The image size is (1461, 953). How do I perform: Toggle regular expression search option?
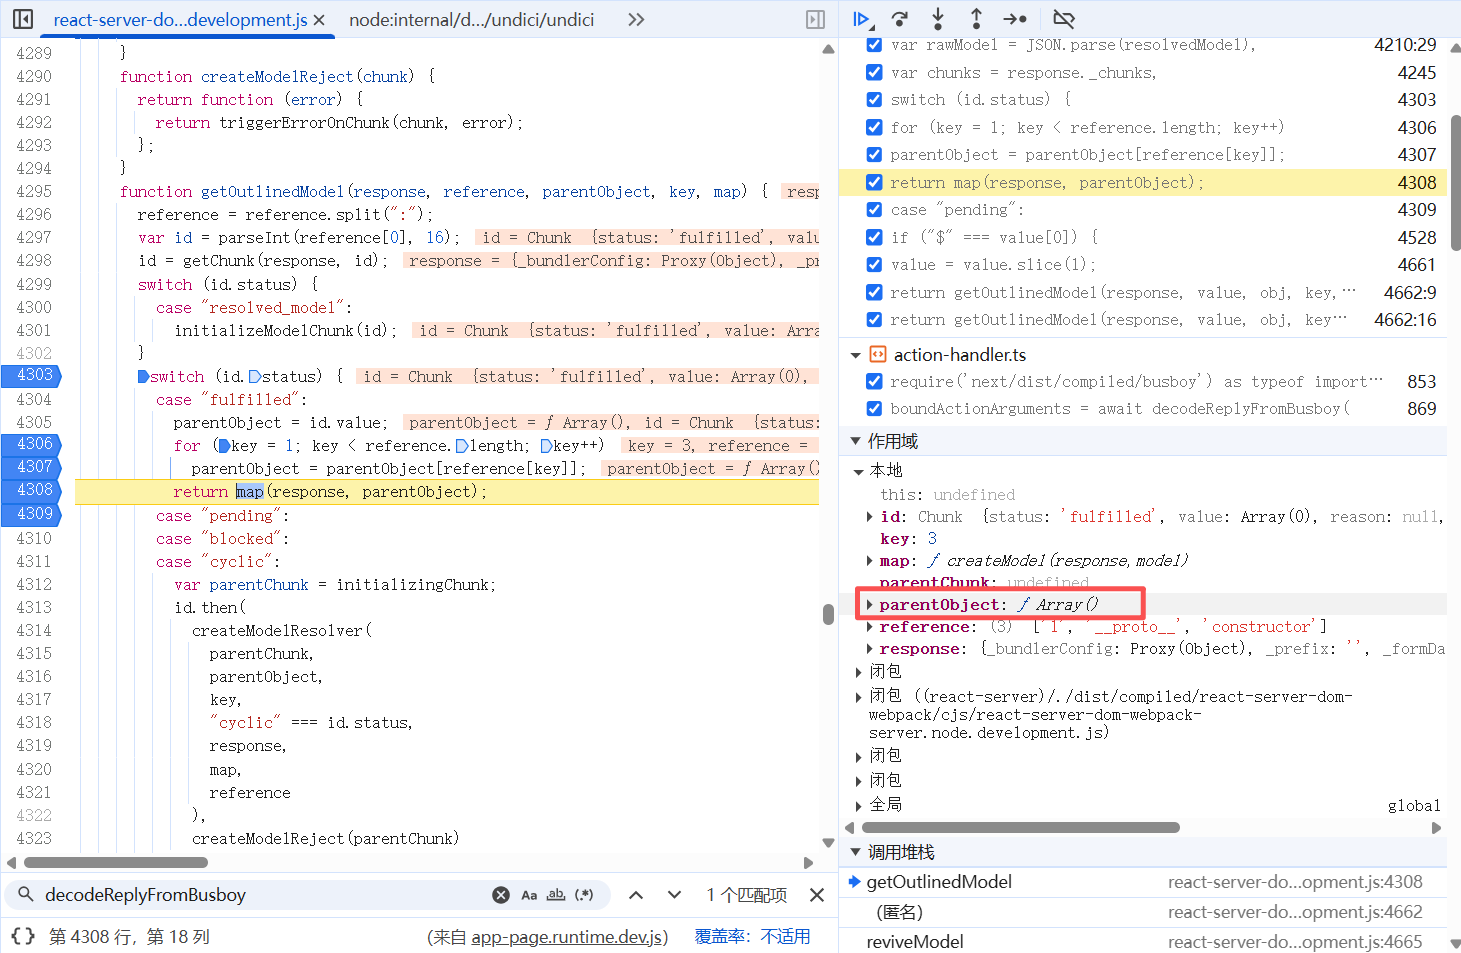tap(585, 895)
